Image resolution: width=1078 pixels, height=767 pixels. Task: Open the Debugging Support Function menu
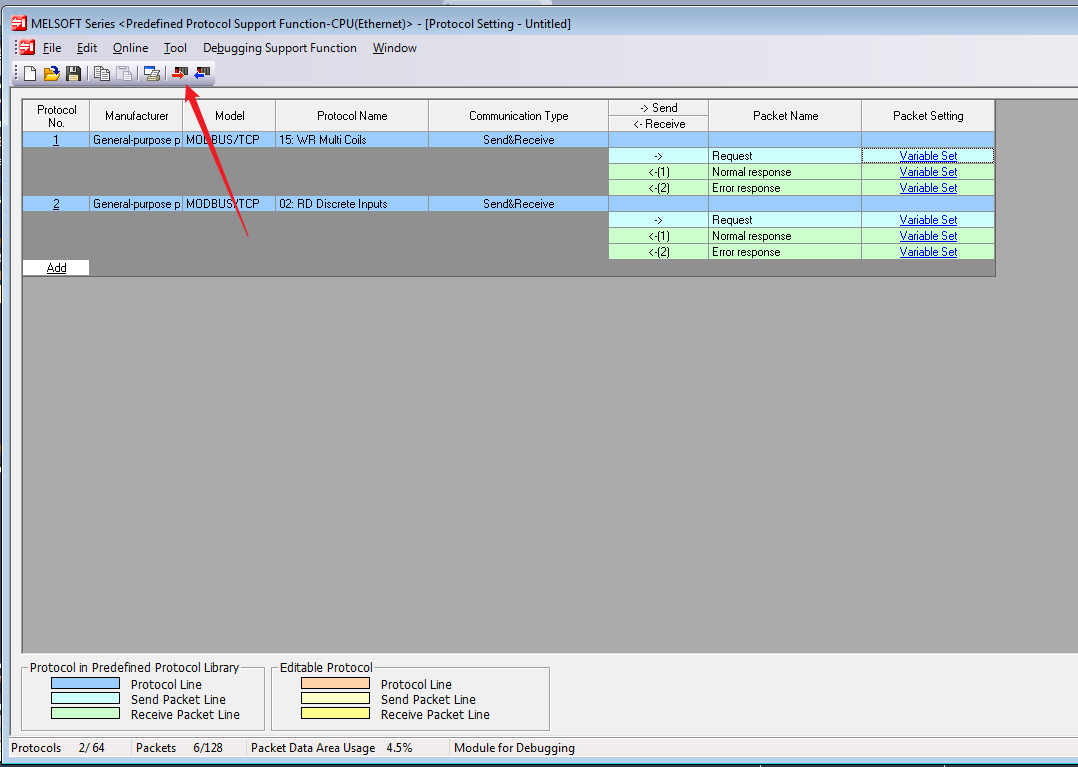click(x=279, y=48)
